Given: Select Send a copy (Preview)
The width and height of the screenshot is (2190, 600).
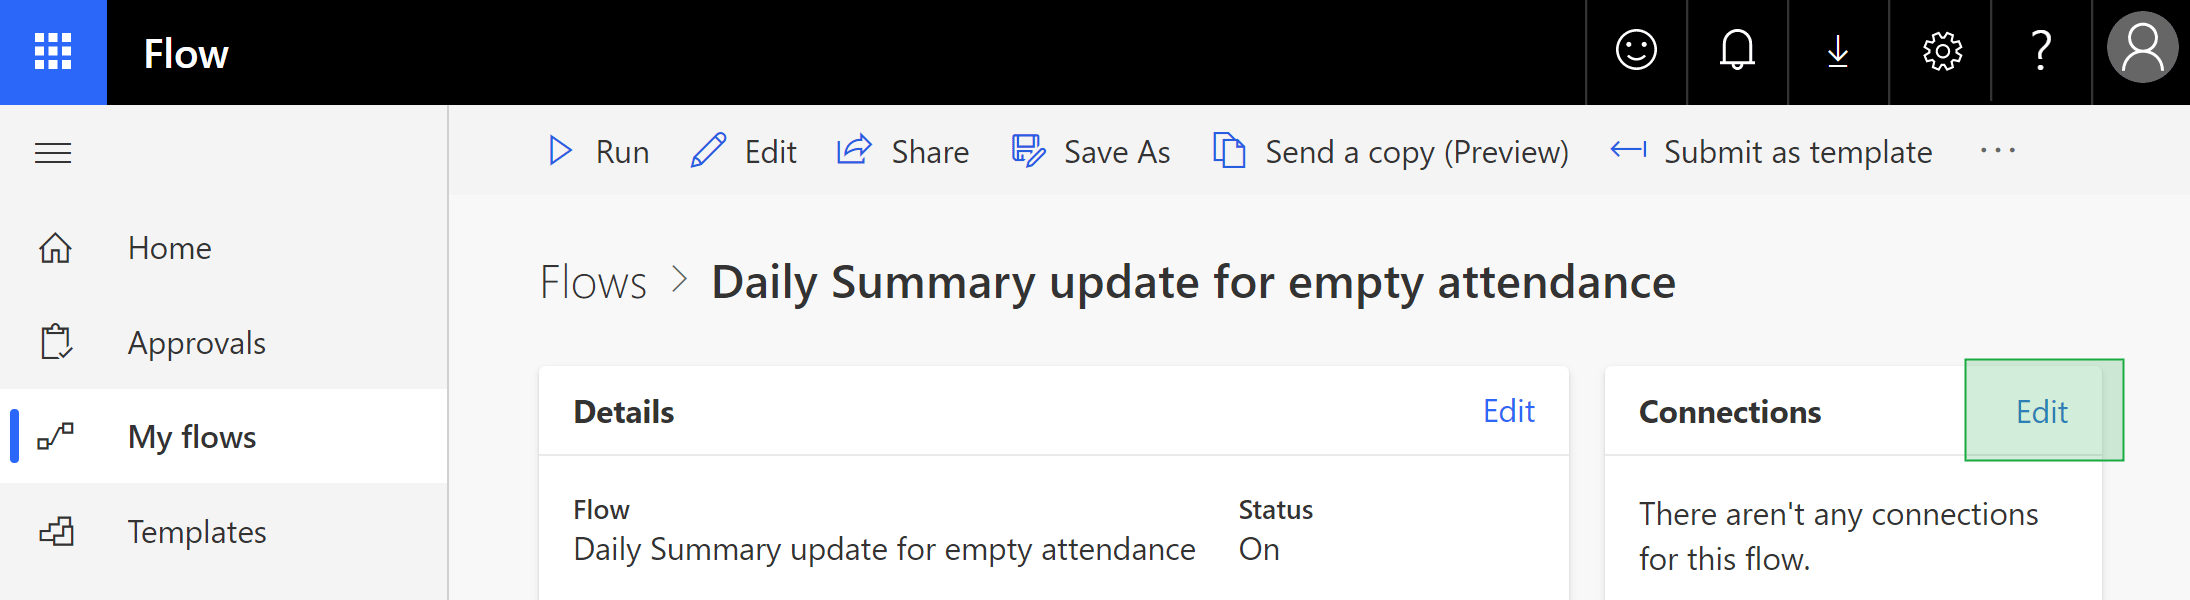Looking at the screenshot, I should 1391,152.
